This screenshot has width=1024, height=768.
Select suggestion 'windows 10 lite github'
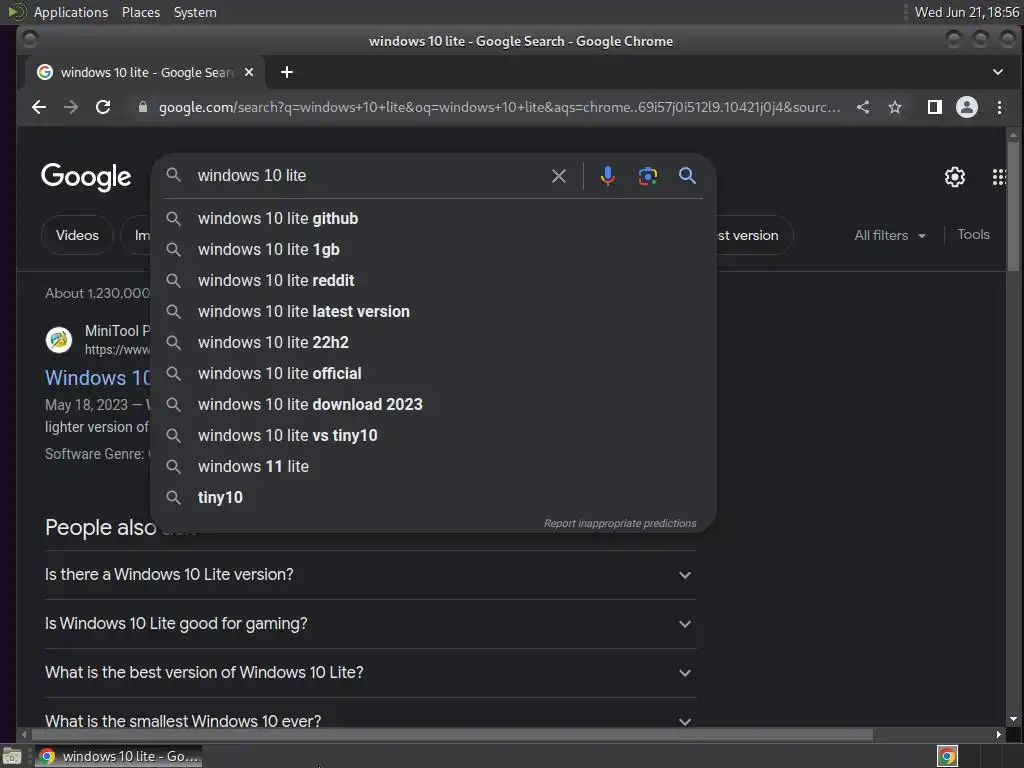[x=434, y=219]
